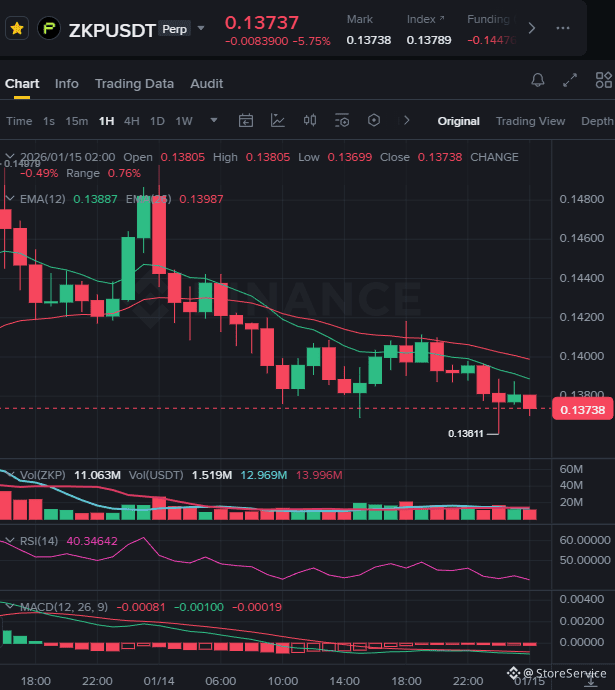
Task: Select the Time line chart view
Action: (x=19, y=121)
